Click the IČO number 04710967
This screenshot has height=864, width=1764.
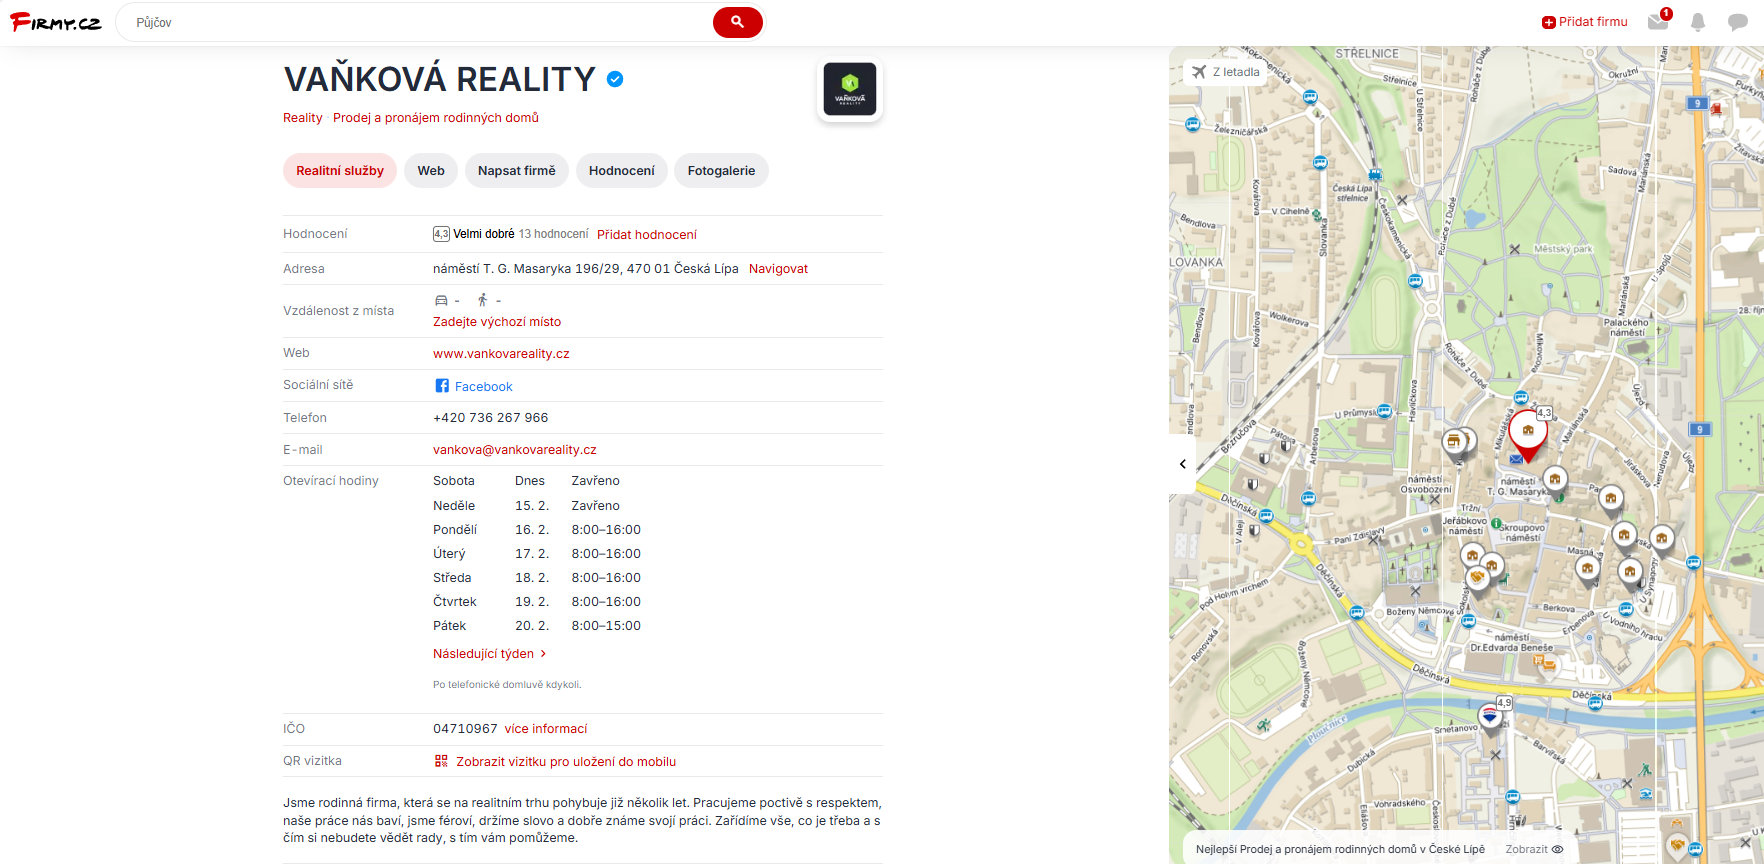(x=465, y=729)
